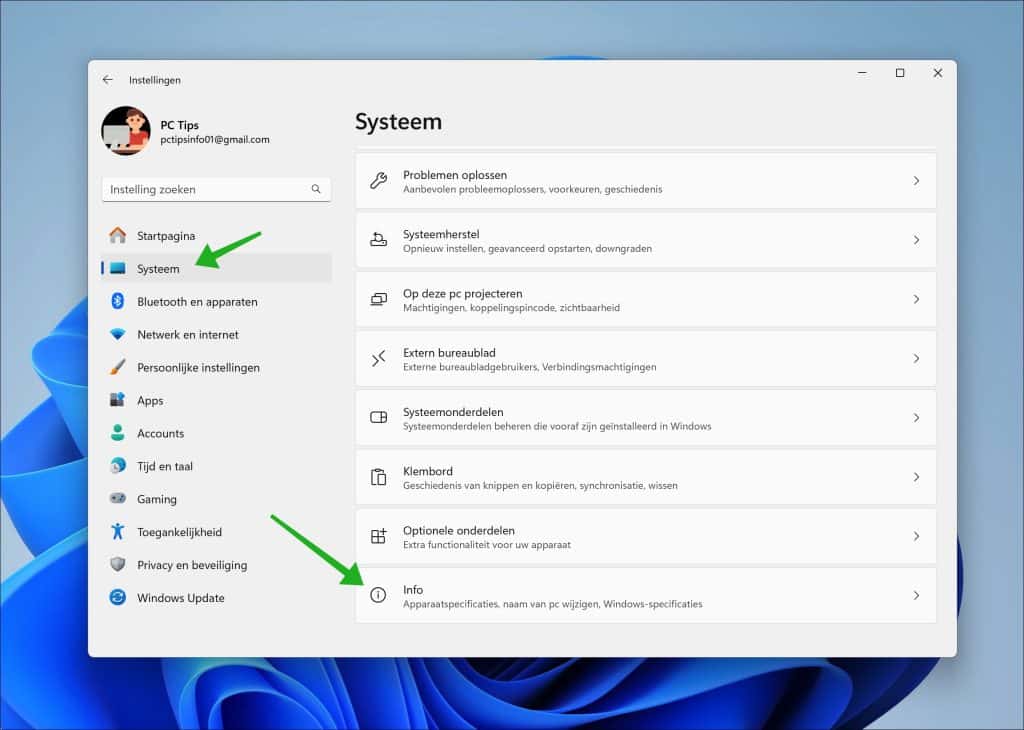Click the Toegankelijkheid accessibility icon
The image size is (1024, 730).
(118, 532)
